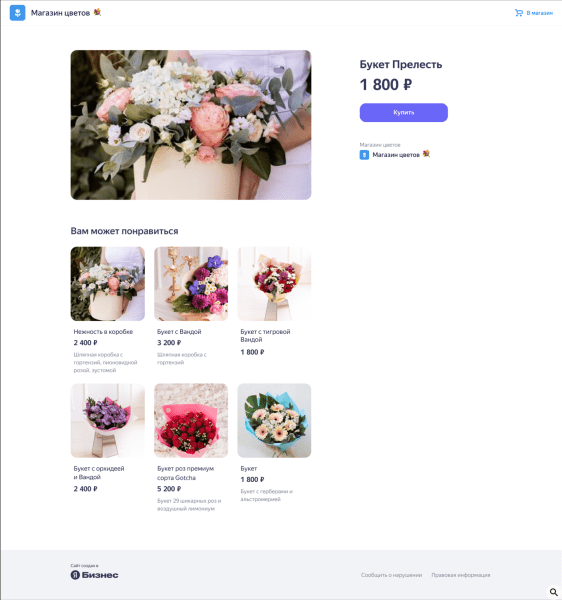The width and height of the screenshot is (562, 600).
Task: Open the purple orchid bouquet thumbnail
Action: [108, 421]
